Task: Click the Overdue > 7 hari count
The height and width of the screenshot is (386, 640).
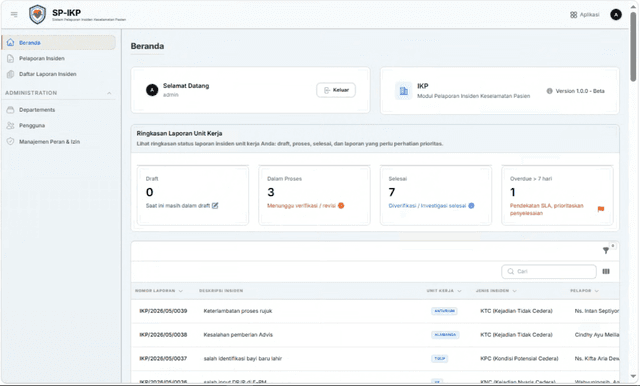Action: [x=513, y=192]
